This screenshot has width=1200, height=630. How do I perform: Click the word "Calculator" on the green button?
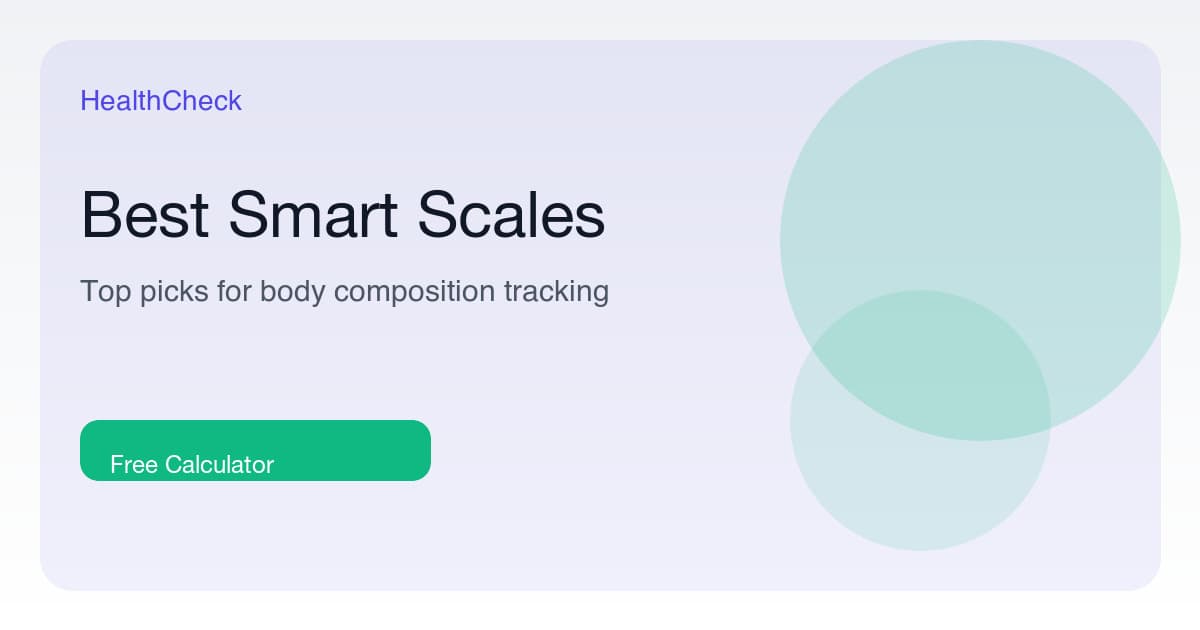(x=219, y=464)
